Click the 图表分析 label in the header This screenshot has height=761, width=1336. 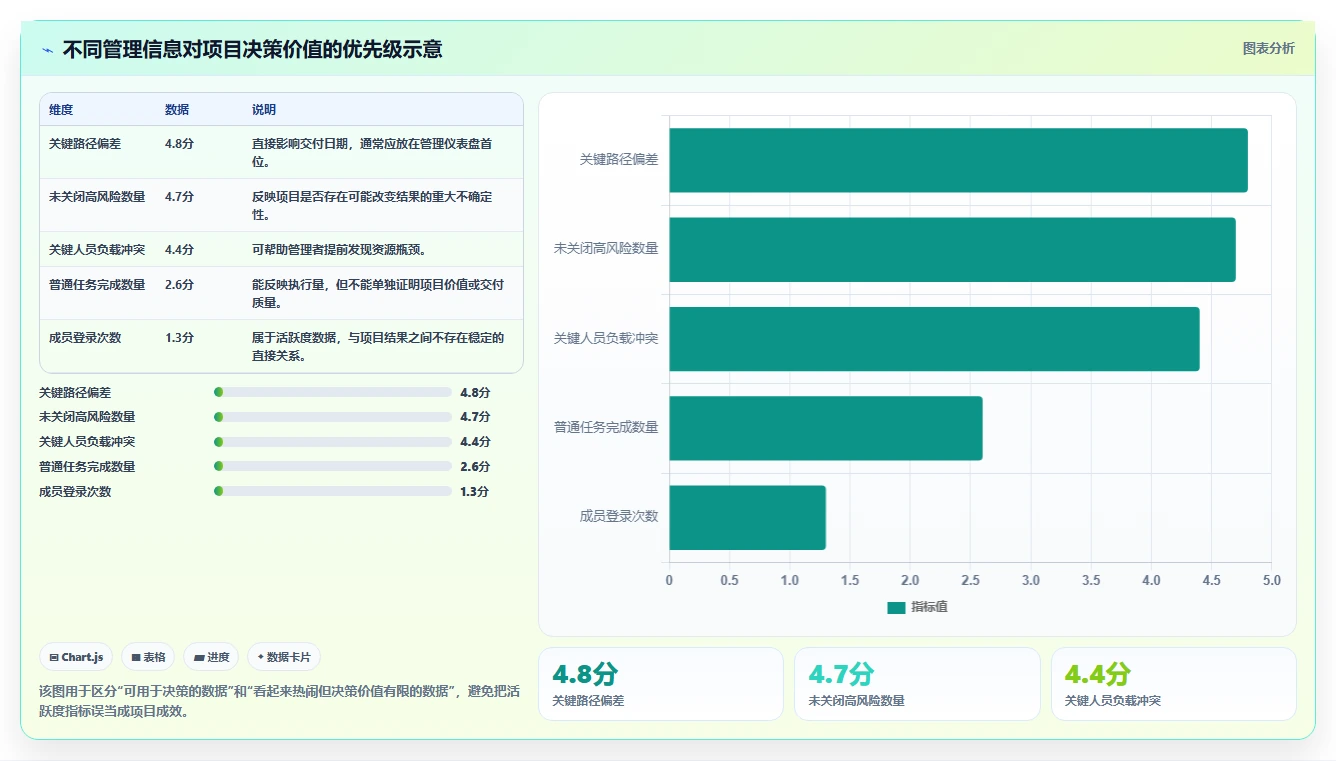[x=1268, y=48]
